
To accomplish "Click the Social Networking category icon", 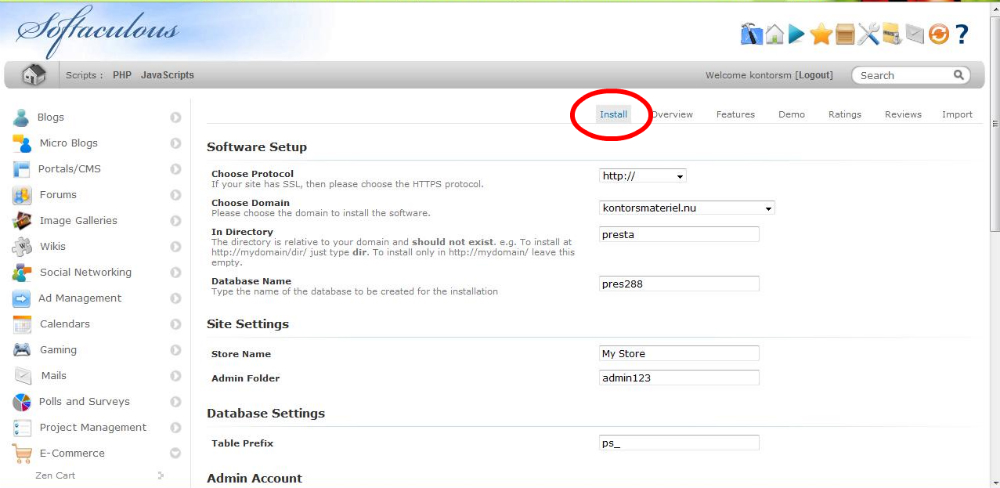I will (x=22, y=272).
